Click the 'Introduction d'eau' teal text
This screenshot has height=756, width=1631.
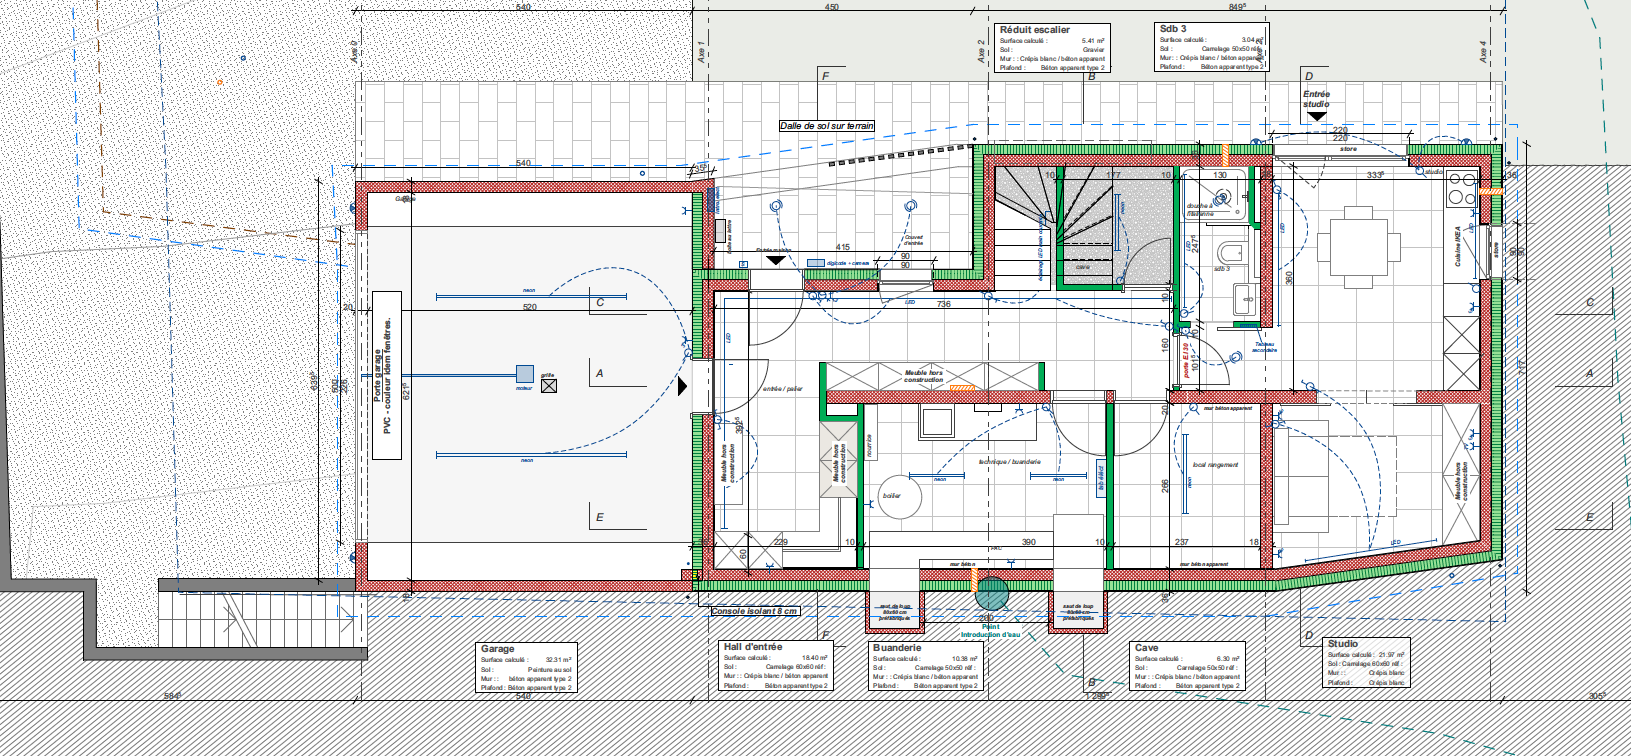point(990,635)
